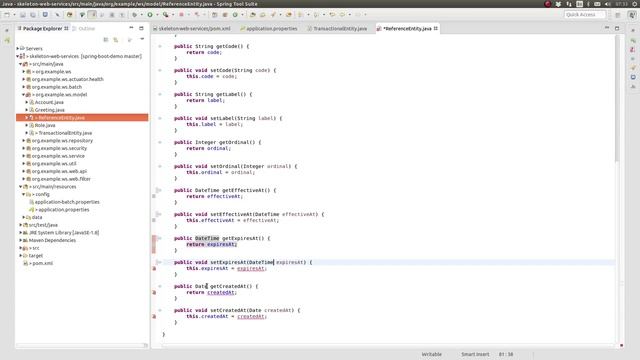Screen dimensions: 640x360
Task: Select Greeting.java in Package Explorer
Action: pyautogui.click(x=49, y=110)
